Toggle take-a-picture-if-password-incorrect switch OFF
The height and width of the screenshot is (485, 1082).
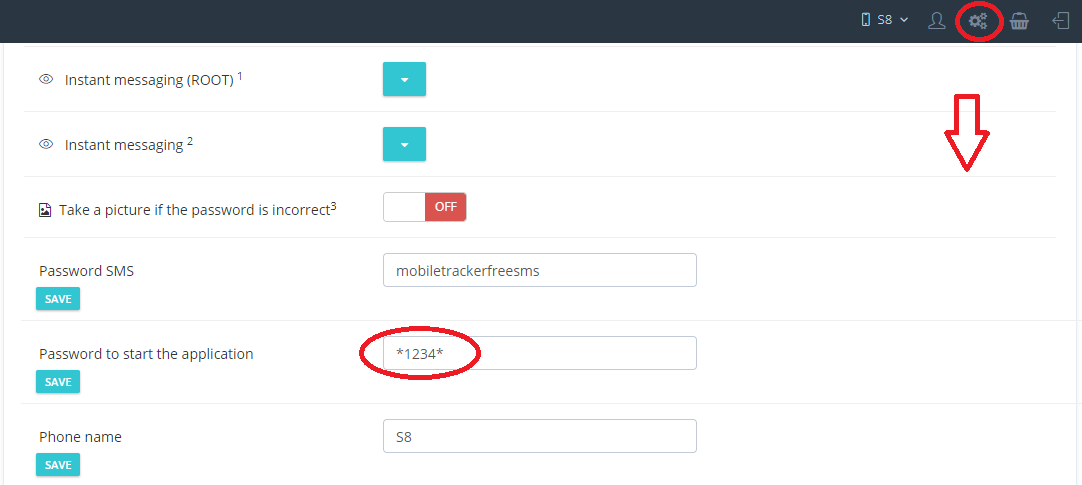(425, 207)
